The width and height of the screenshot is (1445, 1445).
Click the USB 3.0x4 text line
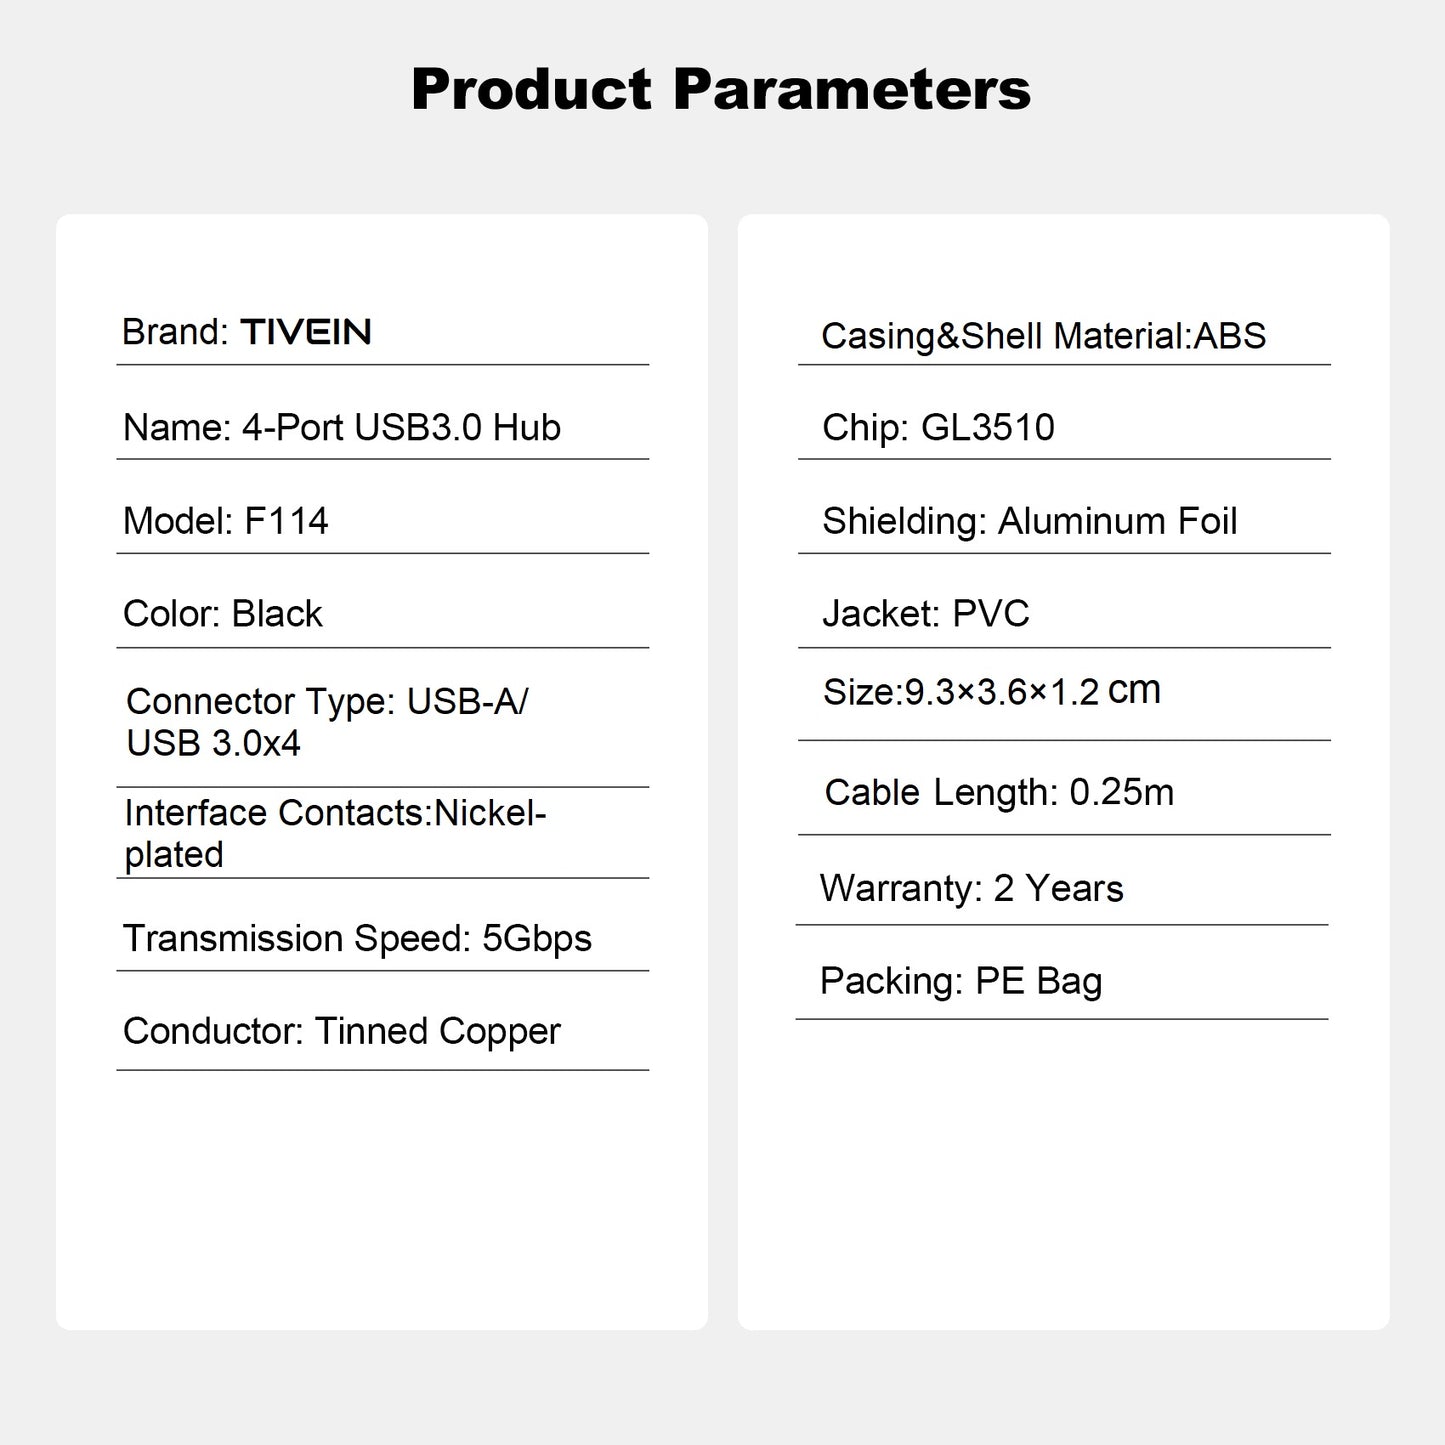(213, 744)
